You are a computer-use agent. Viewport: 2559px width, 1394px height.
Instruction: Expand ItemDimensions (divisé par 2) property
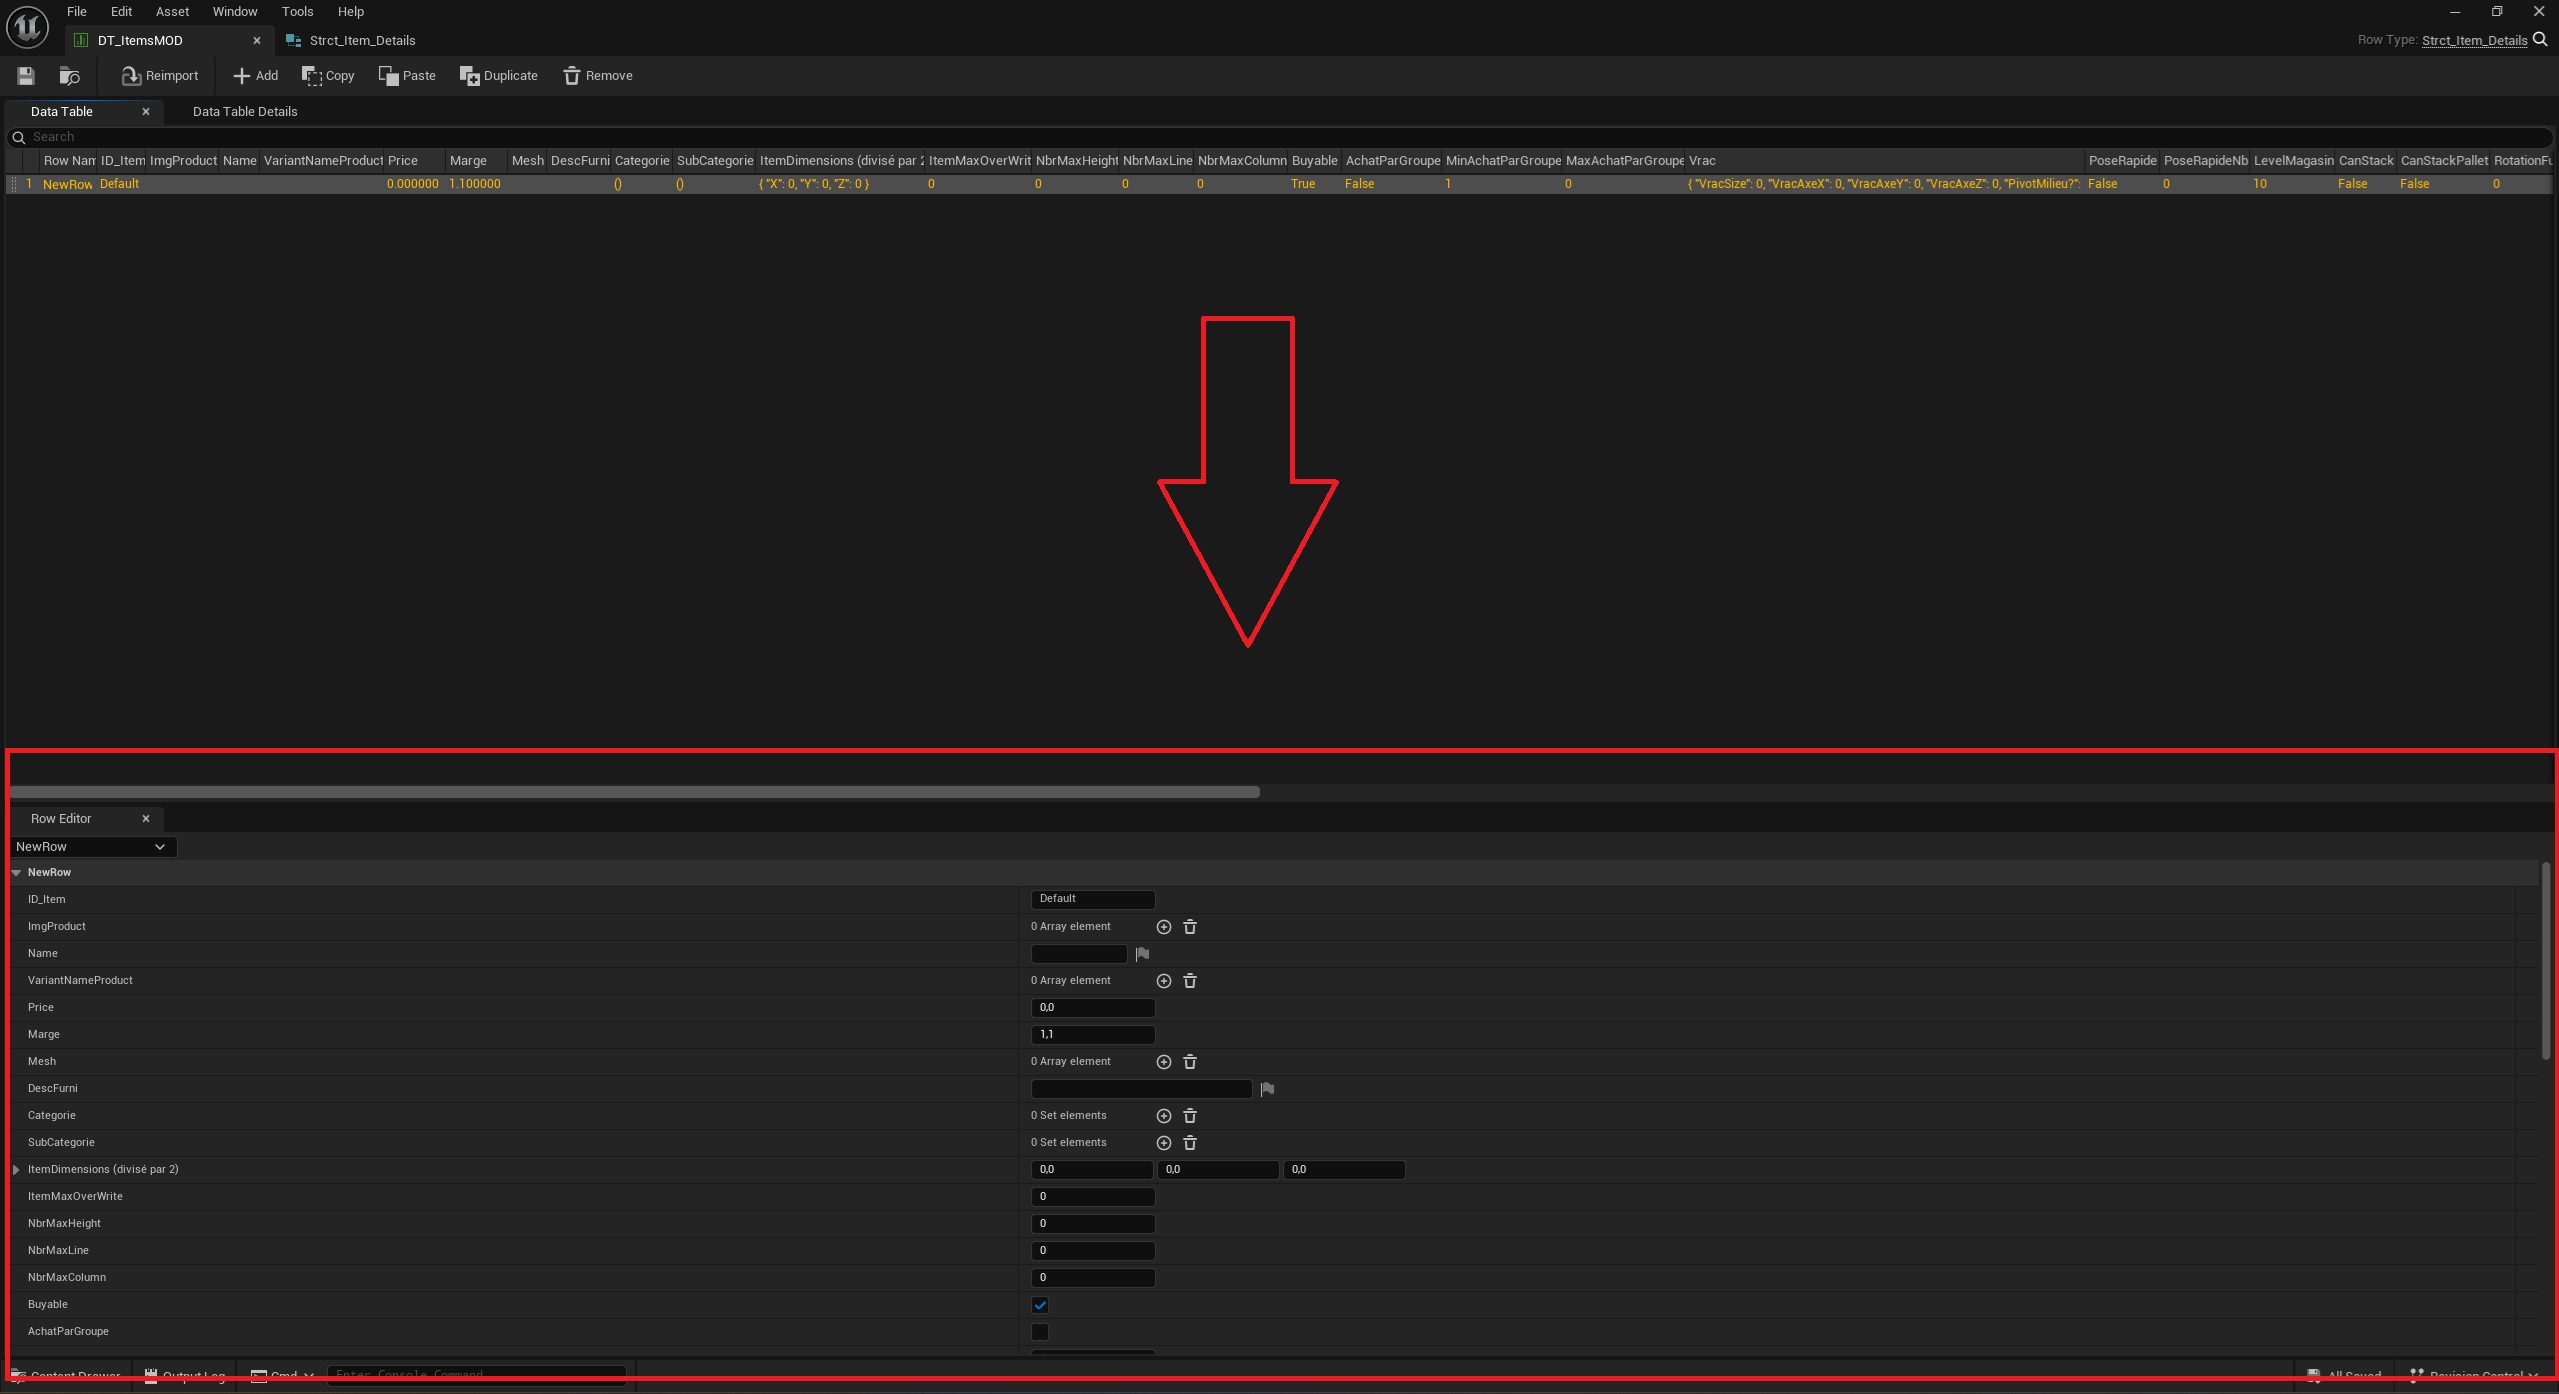17,1170
